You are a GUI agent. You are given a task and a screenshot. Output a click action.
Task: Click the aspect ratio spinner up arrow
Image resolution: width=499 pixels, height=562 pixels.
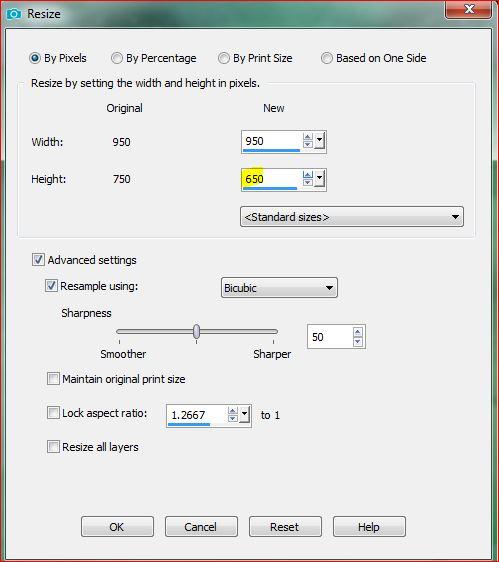pos(233,411)
